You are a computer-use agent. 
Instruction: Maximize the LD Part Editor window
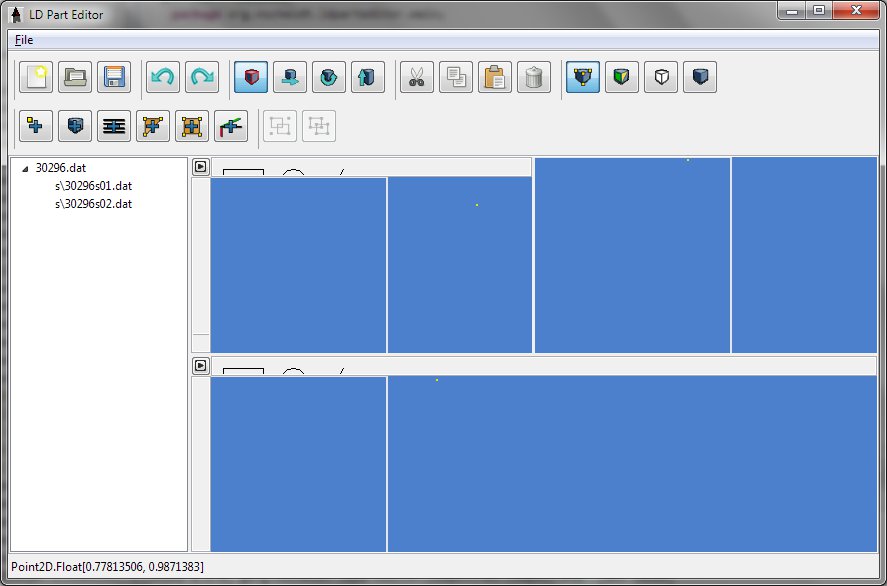tap(819, 10)
